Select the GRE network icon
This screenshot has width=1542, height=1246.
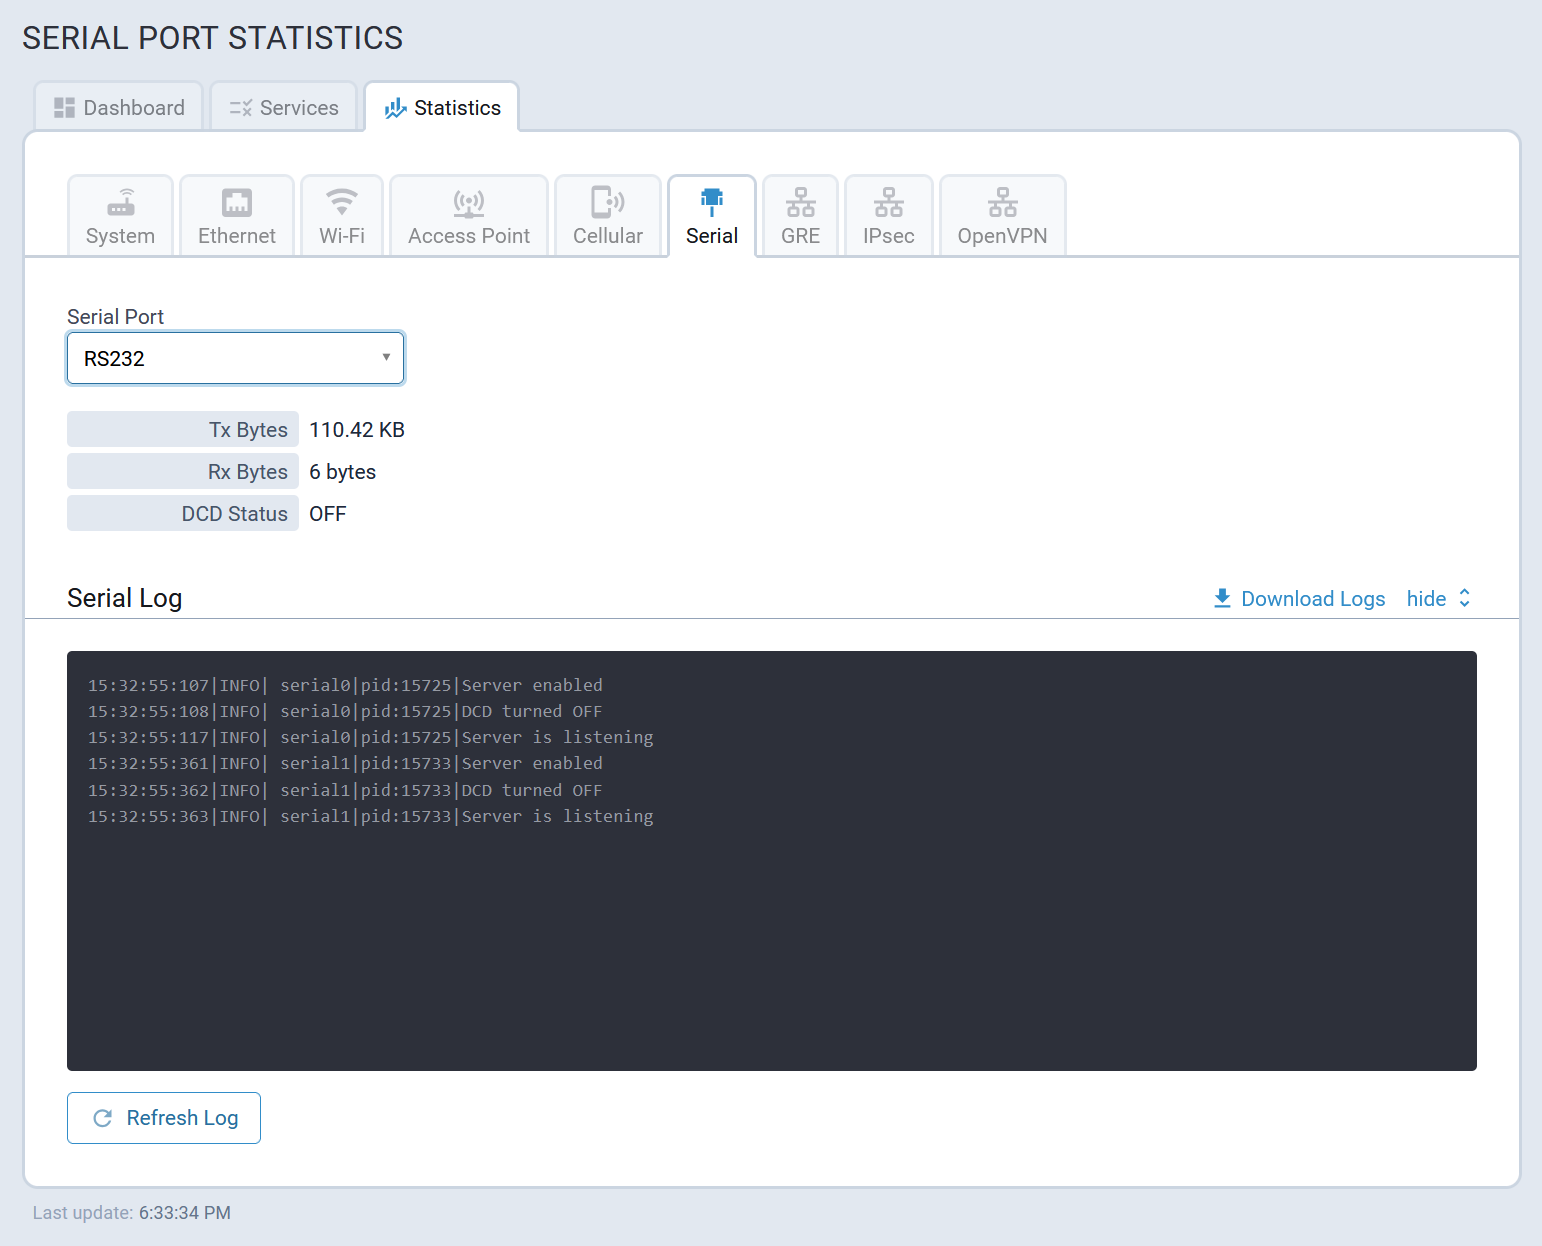click(800, 203)
